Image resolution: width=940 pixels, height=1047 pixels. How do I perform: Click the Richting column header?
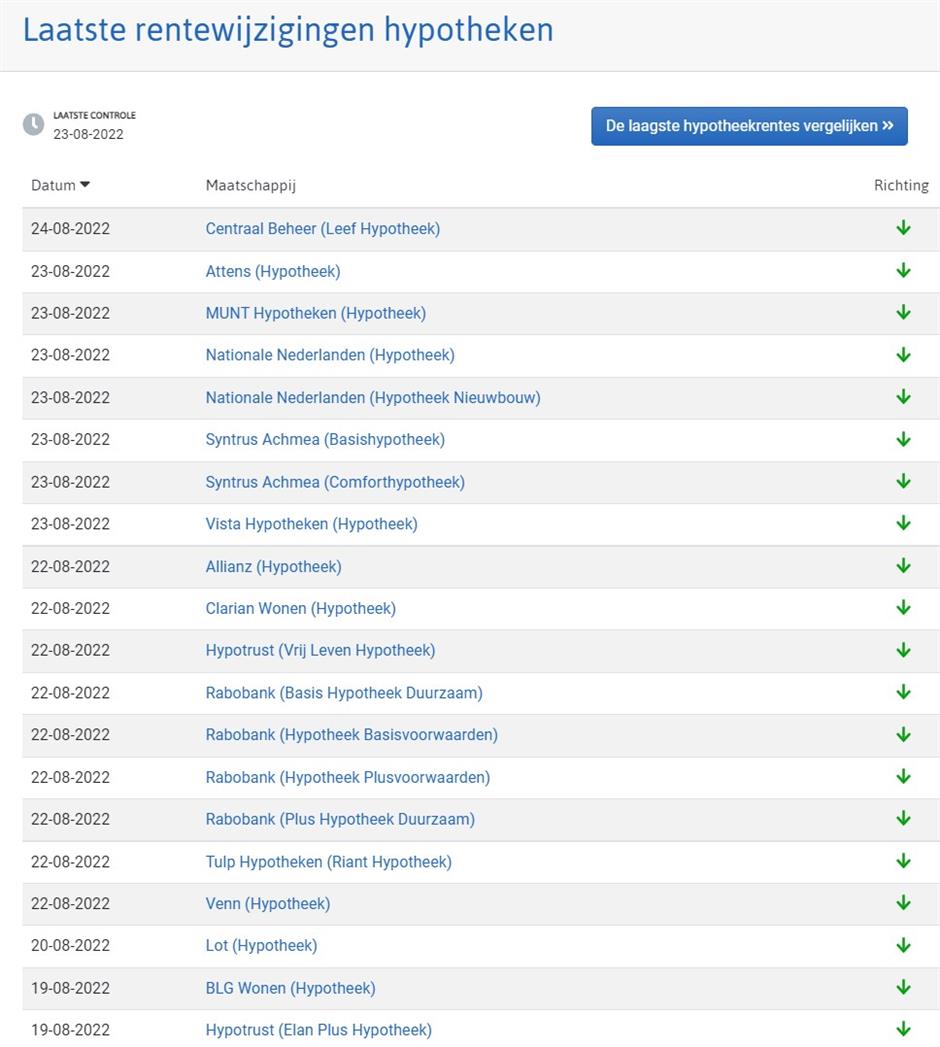901,185
